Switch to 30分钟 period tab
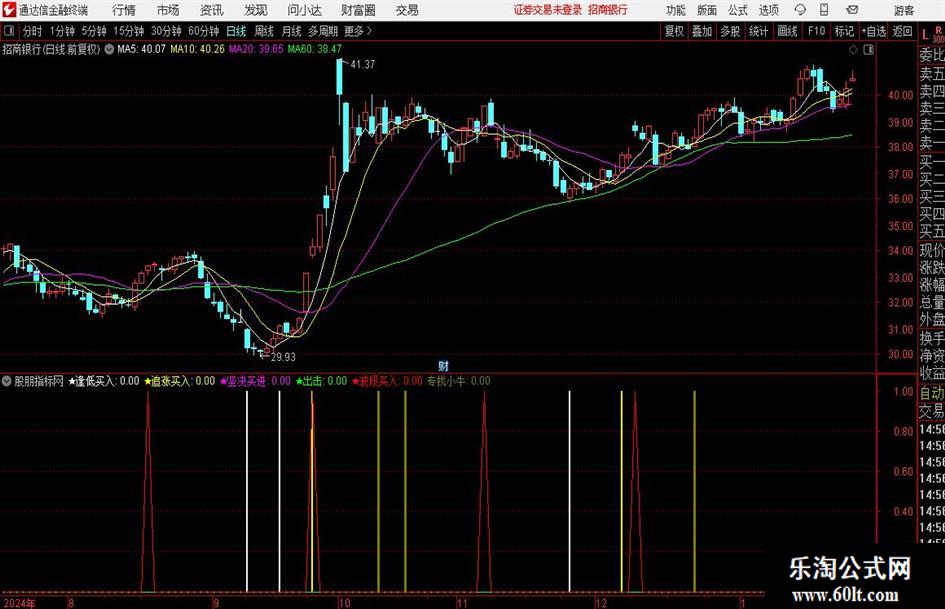Image resolution: width=945 pixels, height=609 pixels. pyautogui.click(x=166, y=31)
